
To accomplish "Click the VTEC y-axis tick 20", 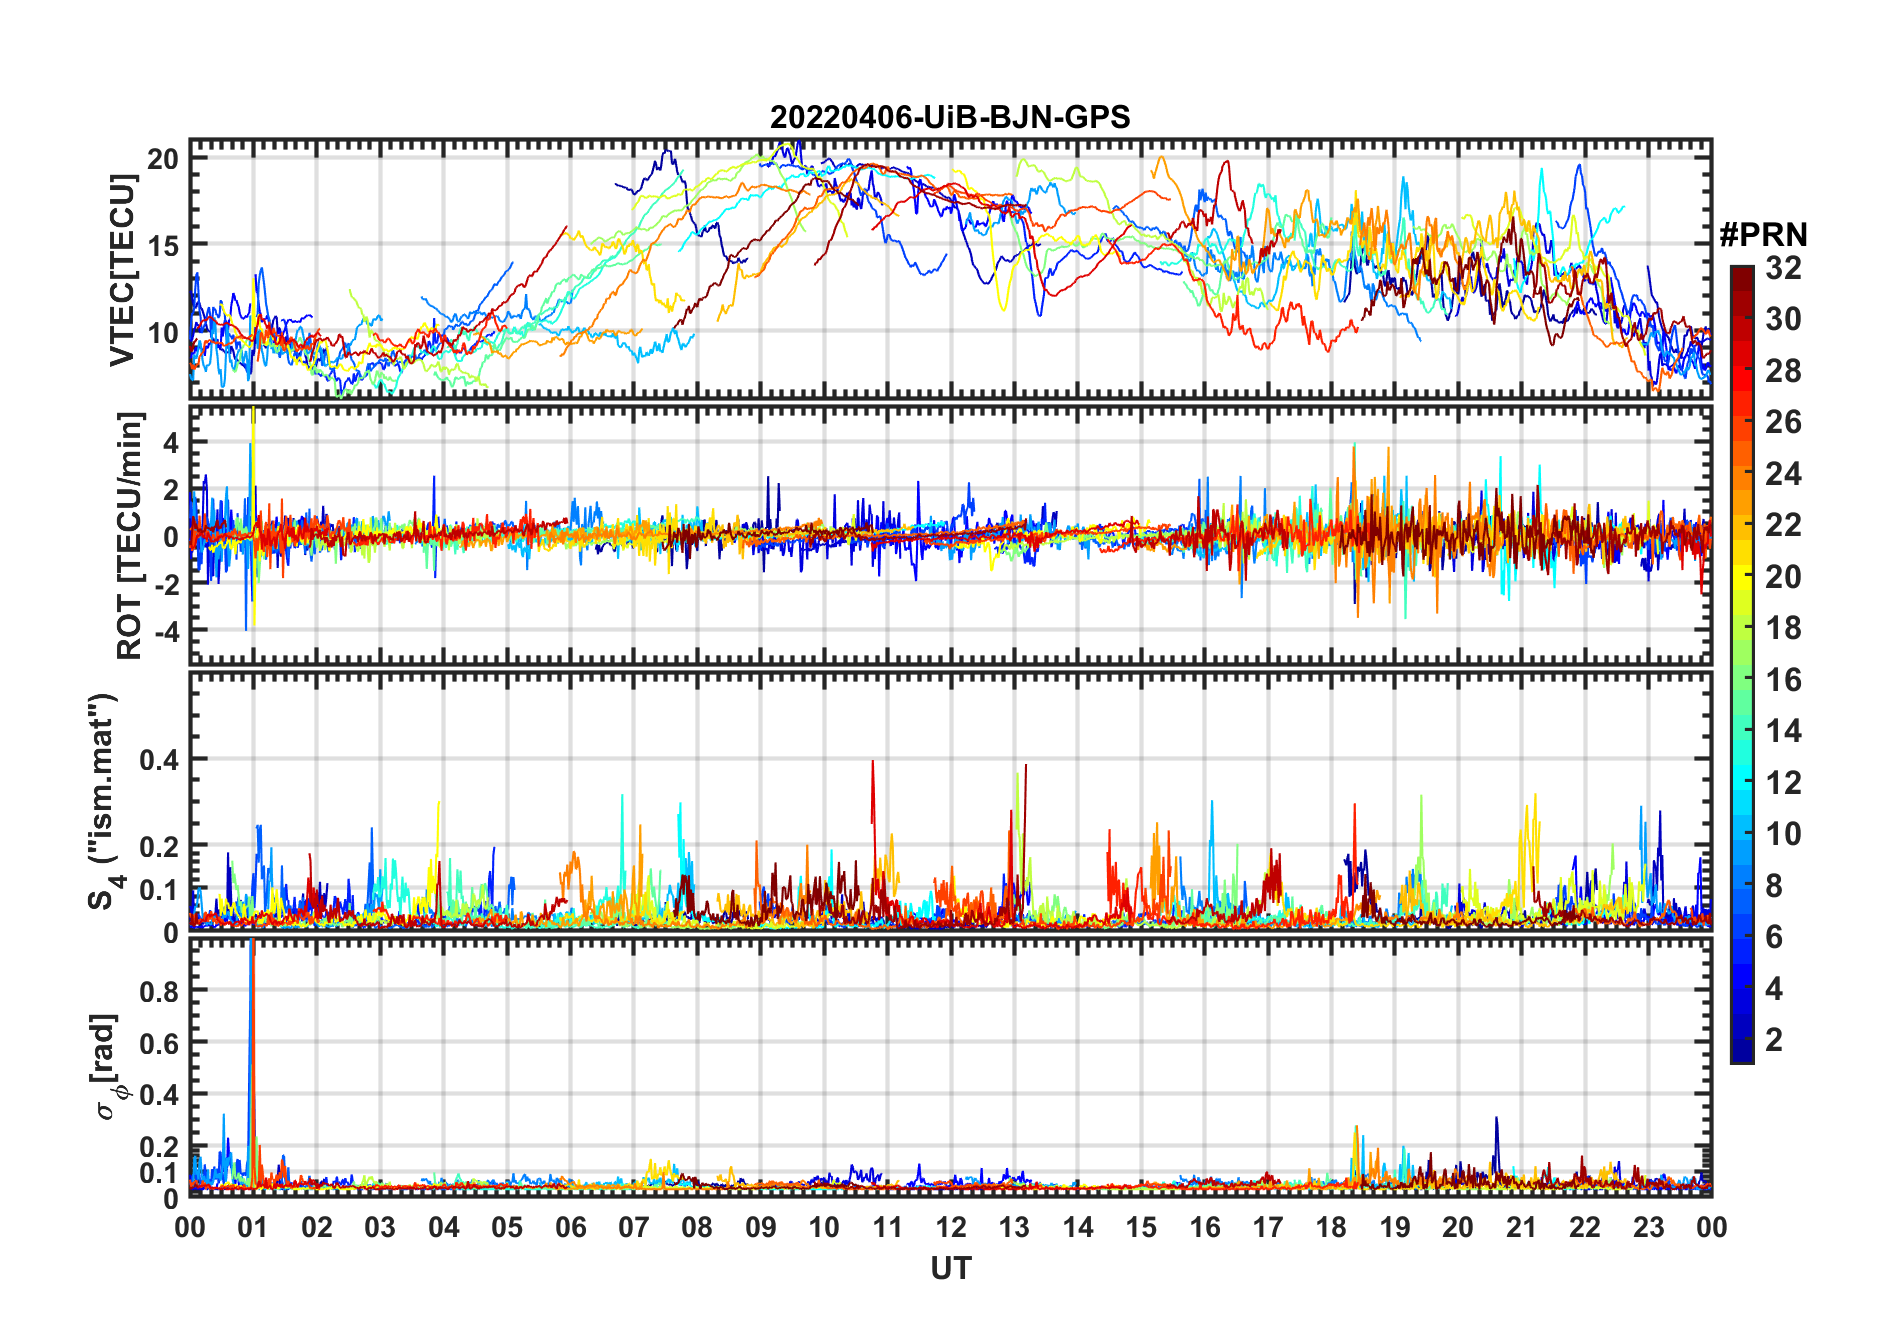I will (164, 158).
